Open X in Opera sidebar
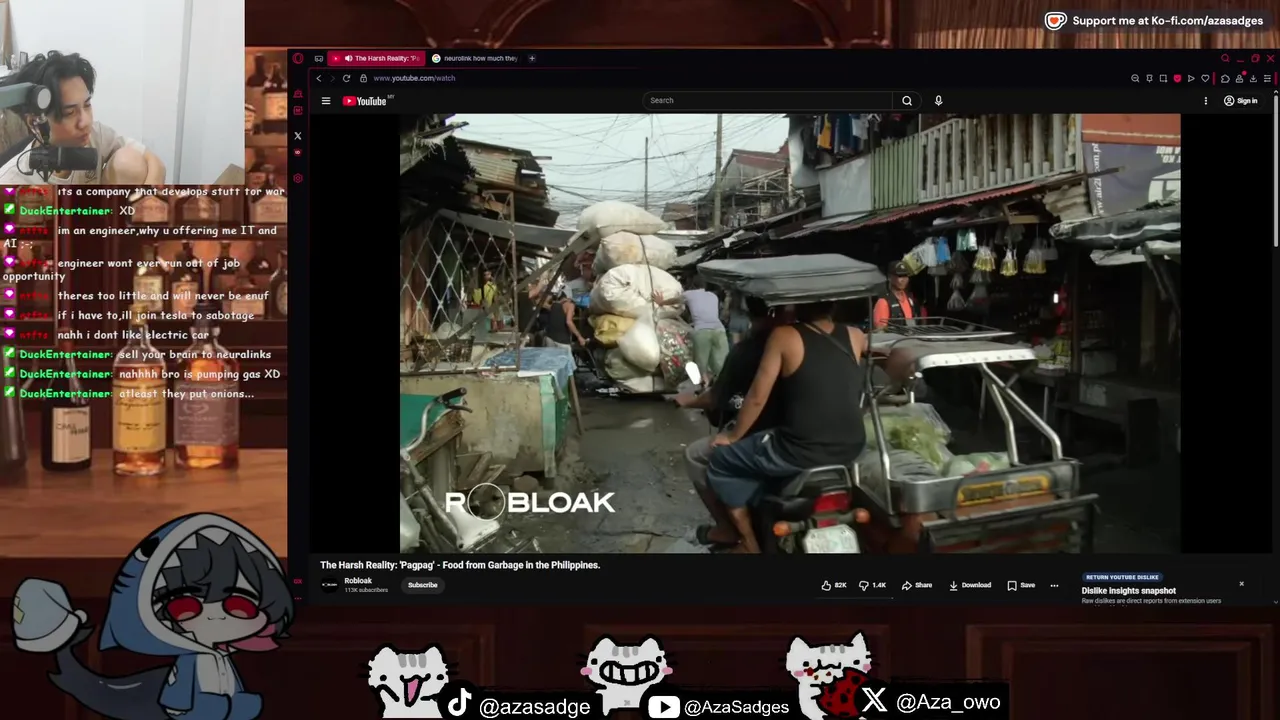Image resolution: width=1280 pixels, height=720 pixels. 297,136
